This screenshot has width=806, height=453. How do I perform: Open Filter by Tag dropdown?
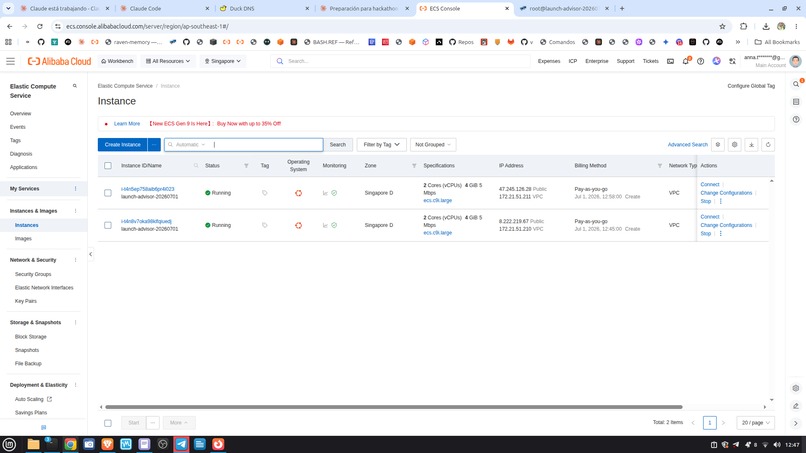coord(381,144)
